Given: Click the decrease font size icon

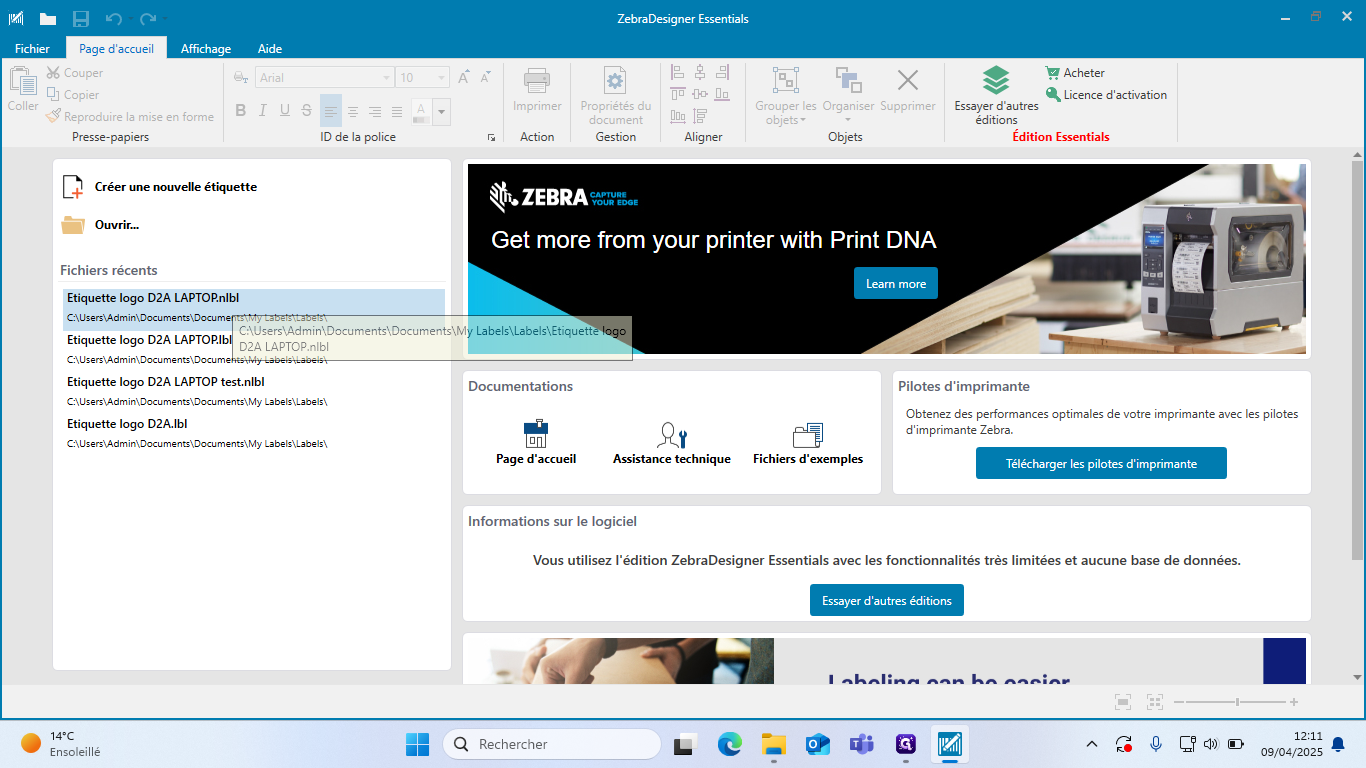Looking at the screenshot, I should tap(486, 77).
